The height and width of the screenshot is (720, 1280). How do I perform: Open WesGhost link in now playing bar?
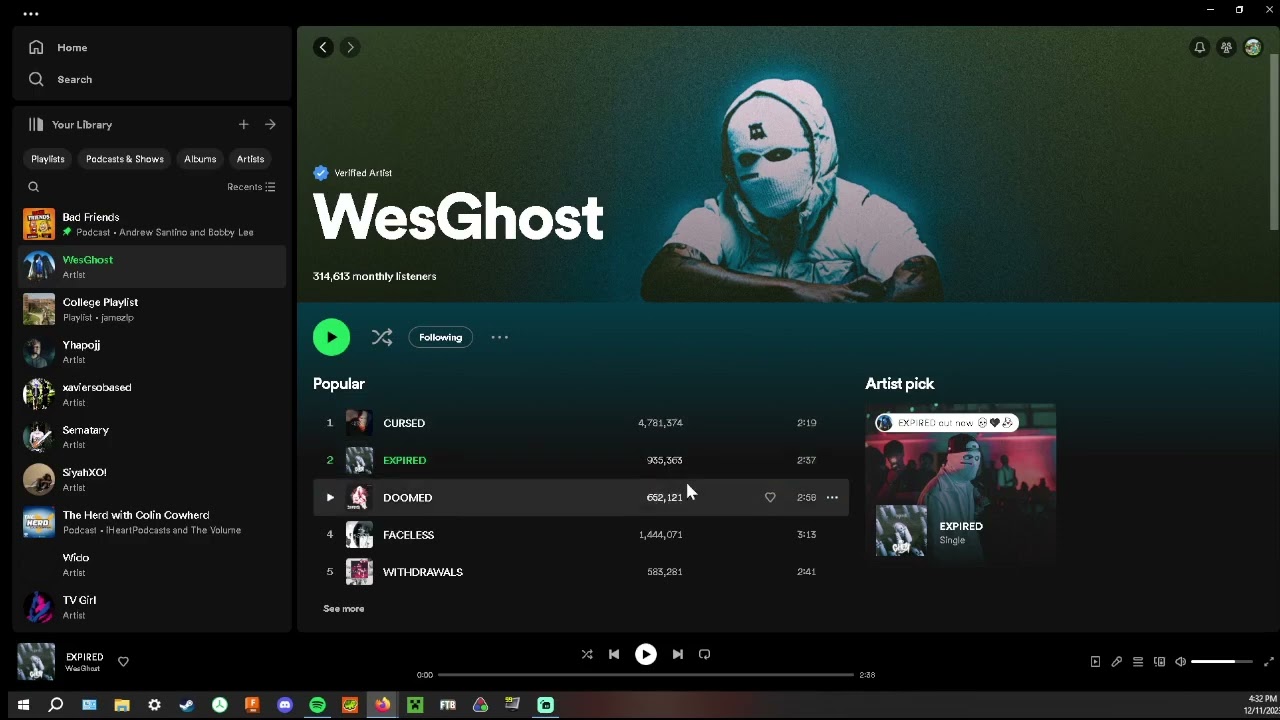[x=83, y=669]
